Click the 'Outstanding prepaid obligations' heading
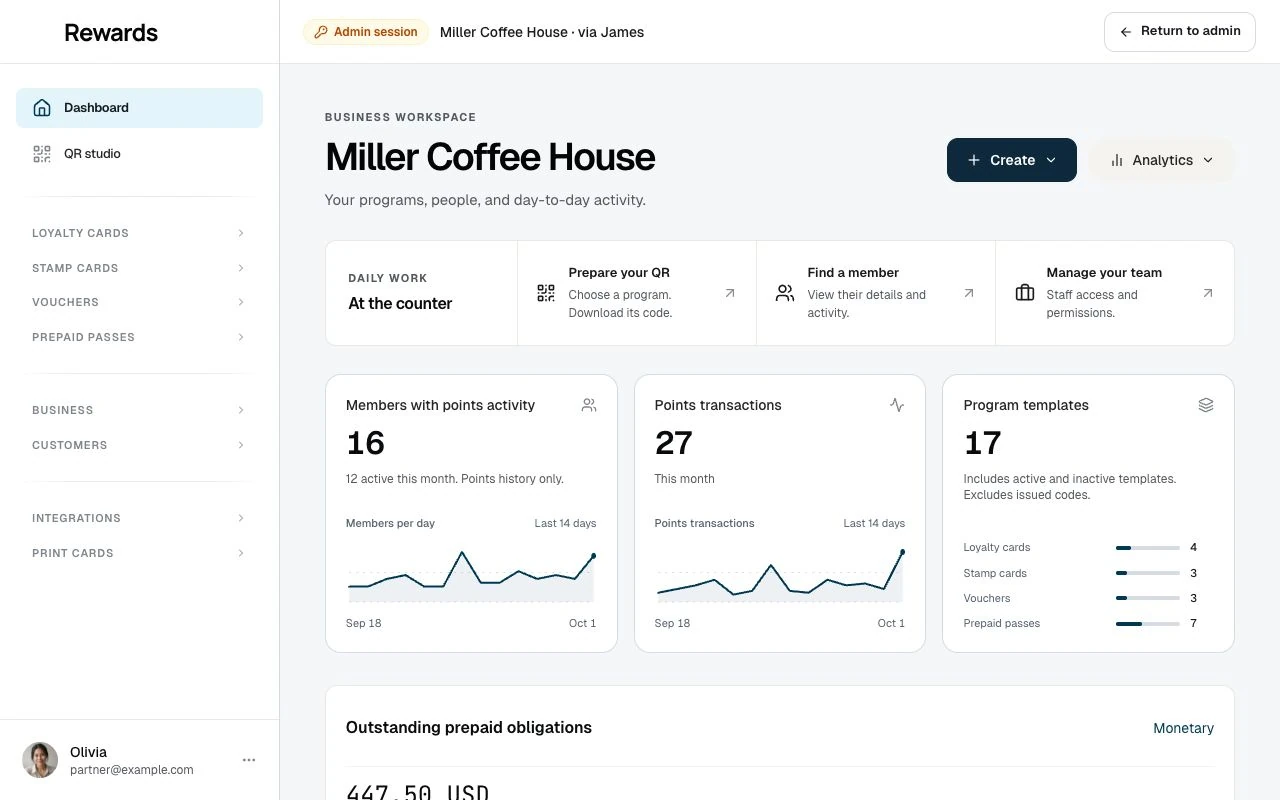The height and width of the screenshot is (800, 1280). coord(469,728)
